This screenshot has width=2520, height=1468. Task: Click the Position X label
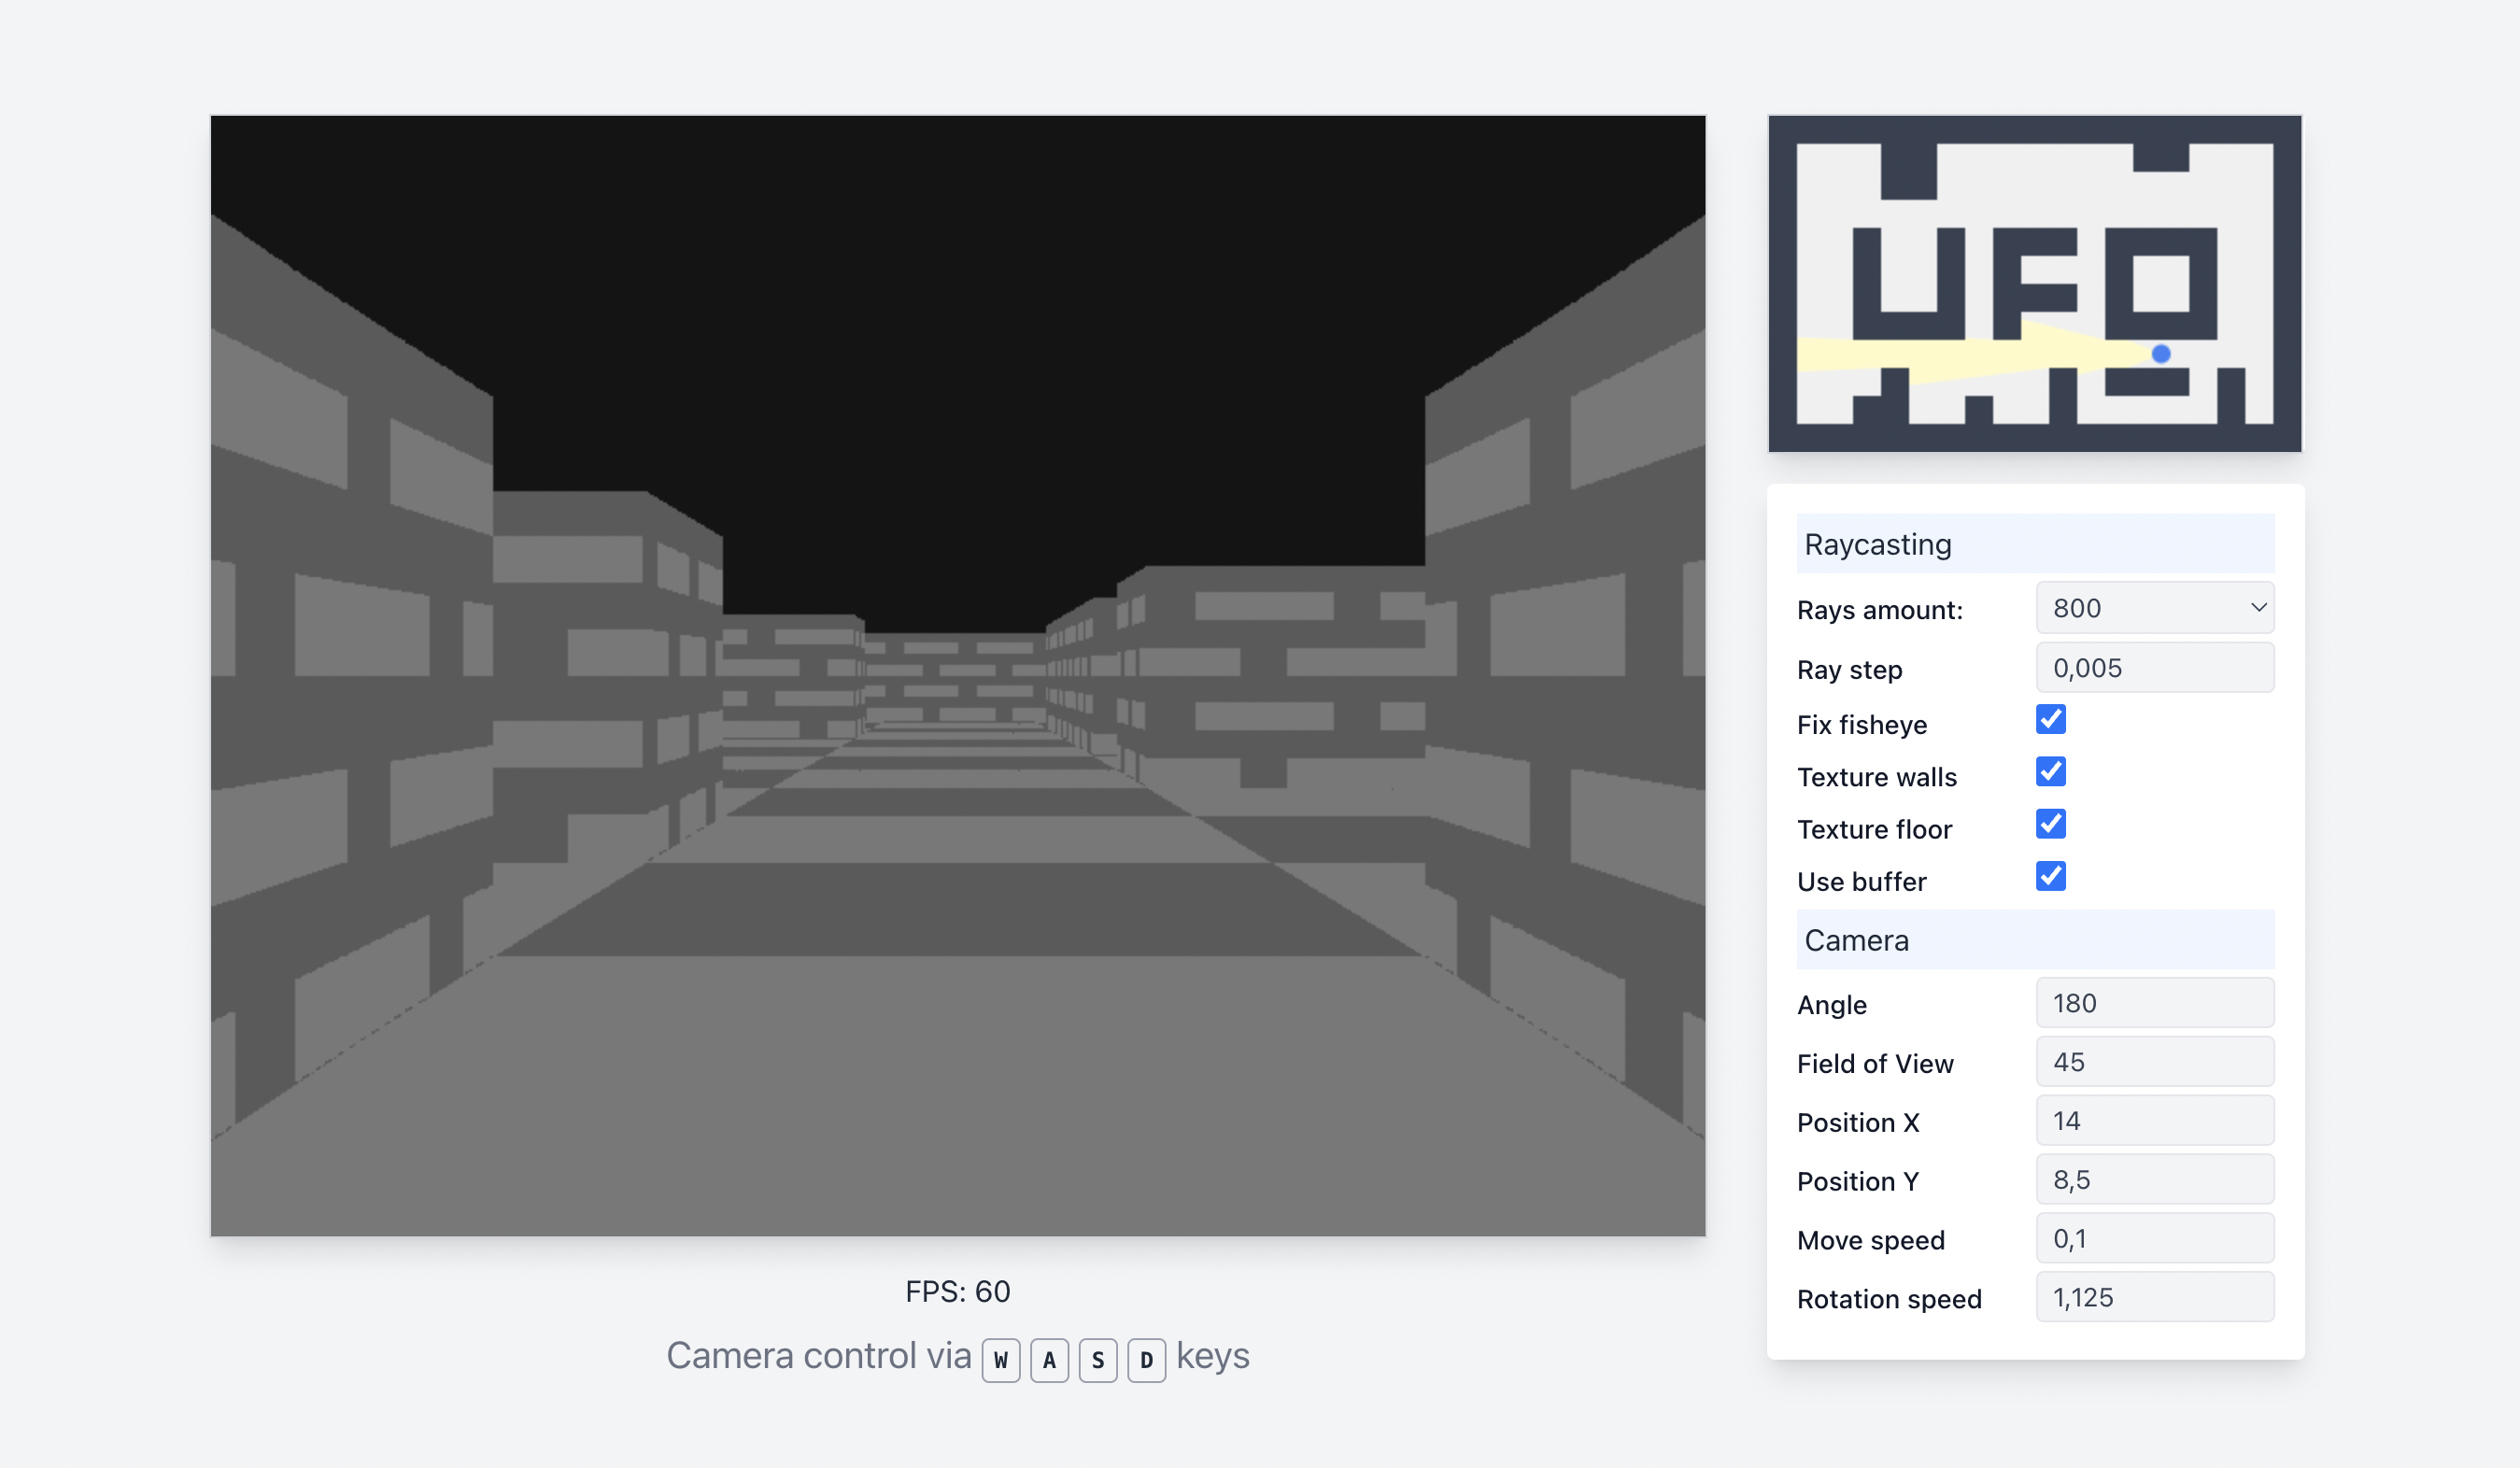1858,1123
